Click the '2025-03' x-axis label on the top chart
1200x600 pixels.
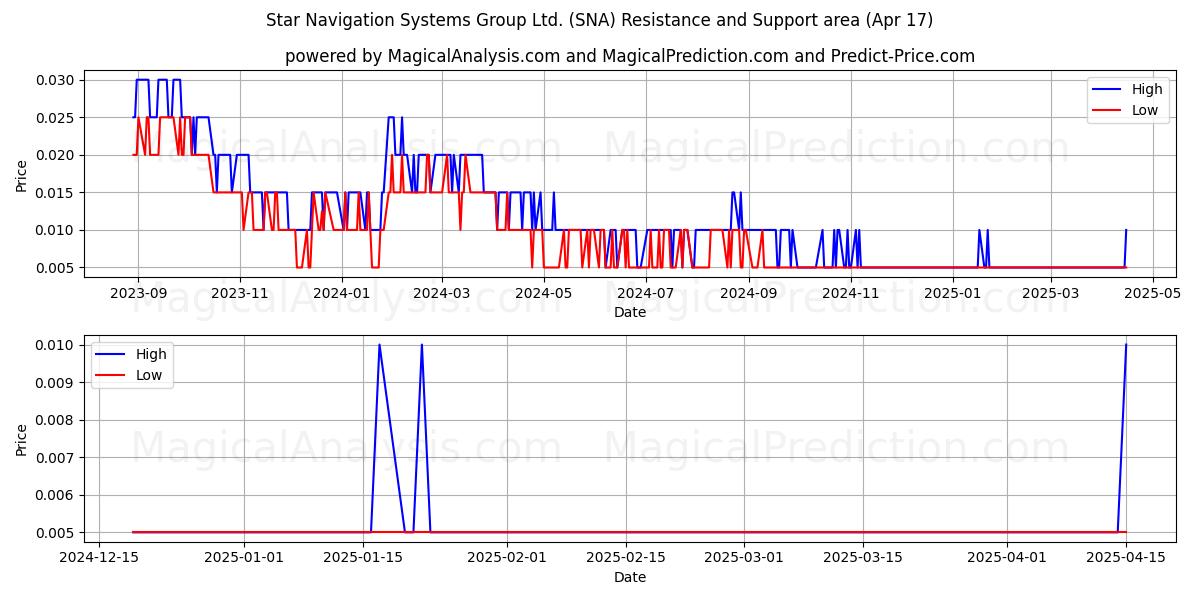click(x=1052, y=293)
